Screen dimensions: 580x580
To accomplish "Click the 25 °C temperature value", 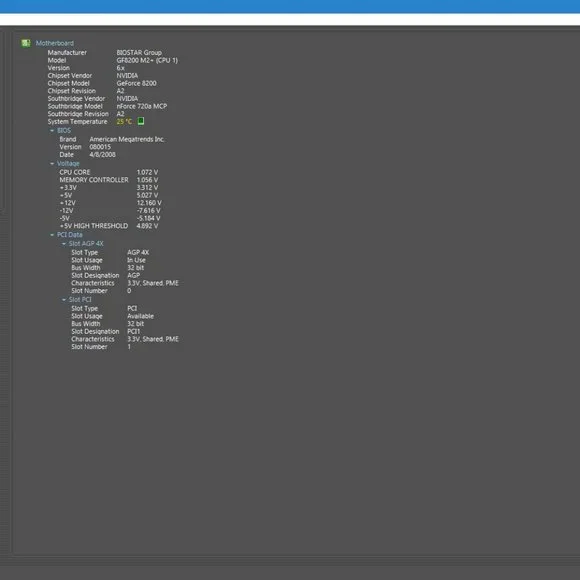I will pos(124,121).
